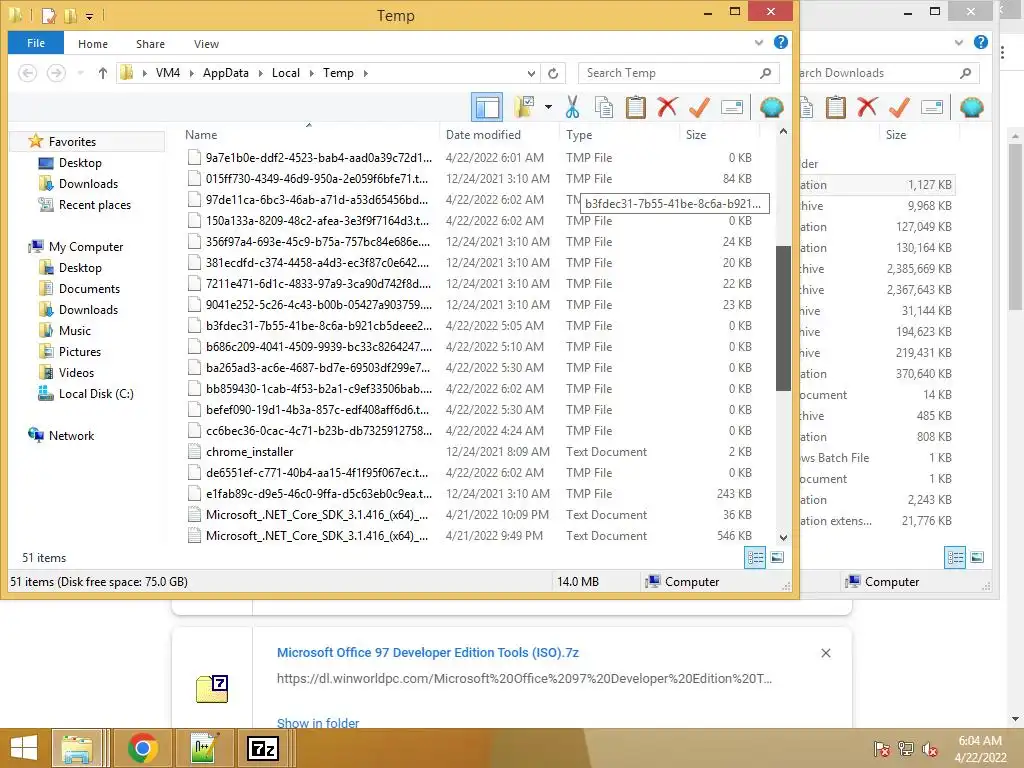Image resolution: width=1024 pixels, height=768 pixels.
Task: Open Start menu
Action: tap(24, 748)
